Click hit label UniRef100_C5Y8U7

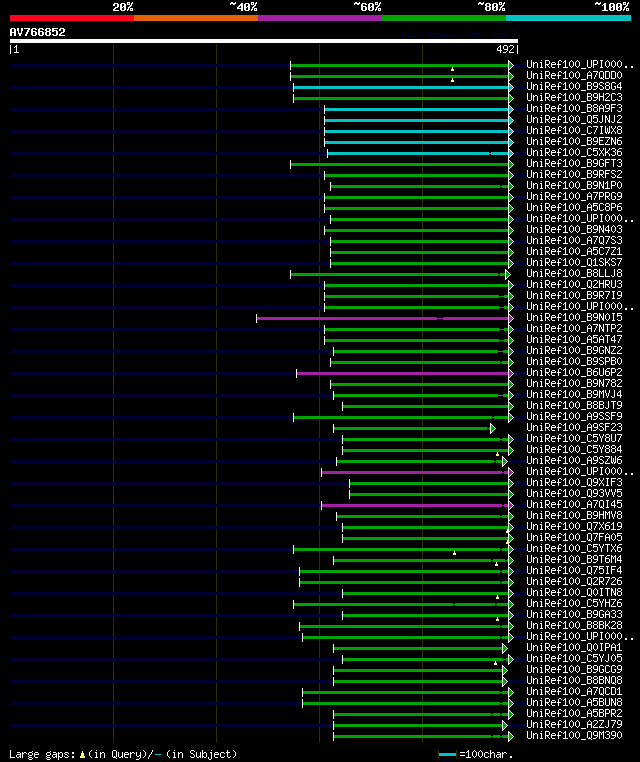(574, 438)
